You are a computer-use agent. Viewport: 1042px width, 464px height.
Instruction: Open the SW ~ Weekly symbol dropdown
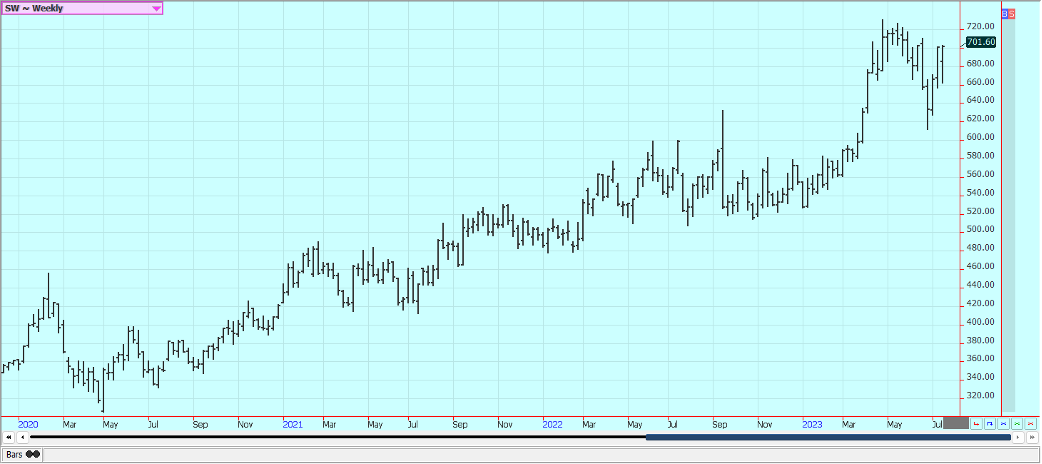pyautogui.click(x=82, y=9)
